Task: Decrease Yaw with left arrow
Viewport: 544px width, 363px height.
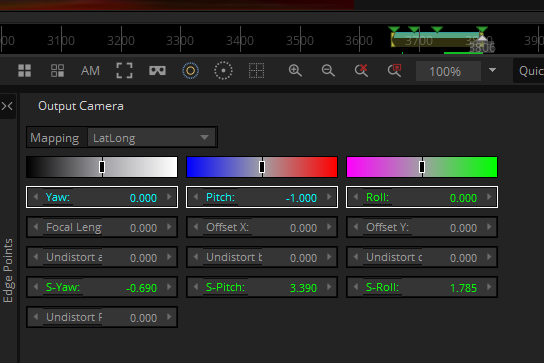Action: click(35, 197)
